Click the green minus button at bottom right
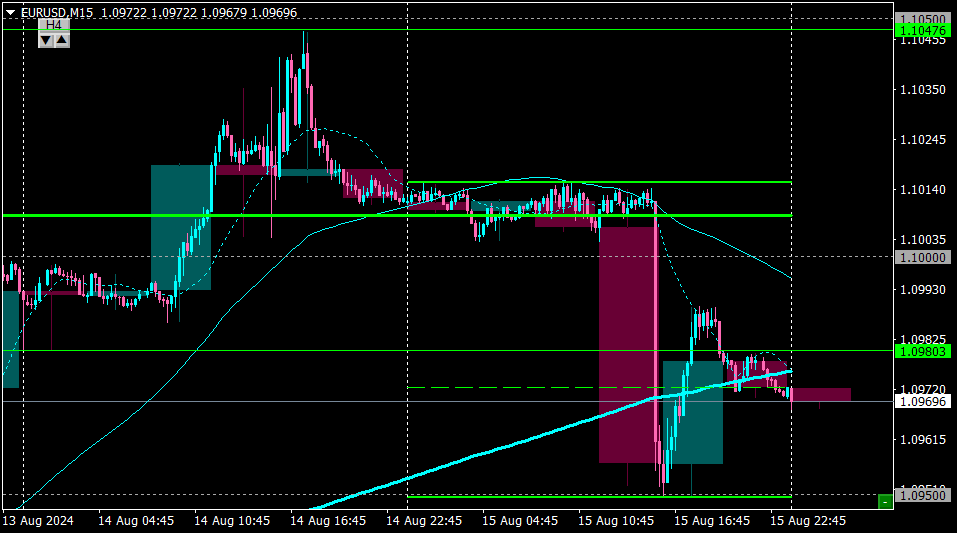This screenshot has height=533, width=957. coord(885,502)
